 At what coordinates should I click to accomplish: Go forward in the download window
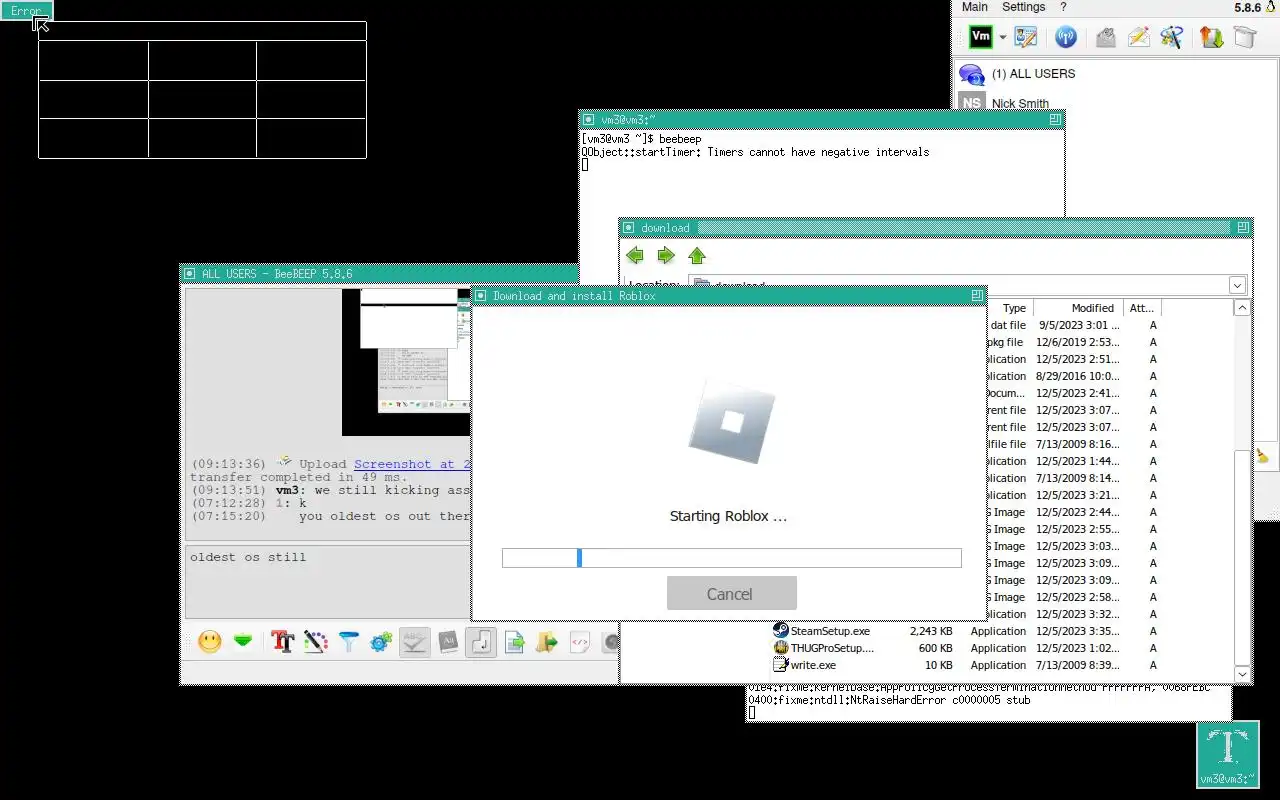[x=666, y=256]
